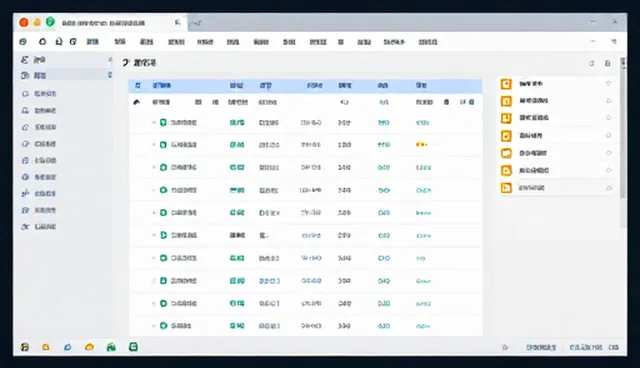Viewport: 640px width, 368px height.
Task: Click the first icon in the top toolbar
Action: 23,42
